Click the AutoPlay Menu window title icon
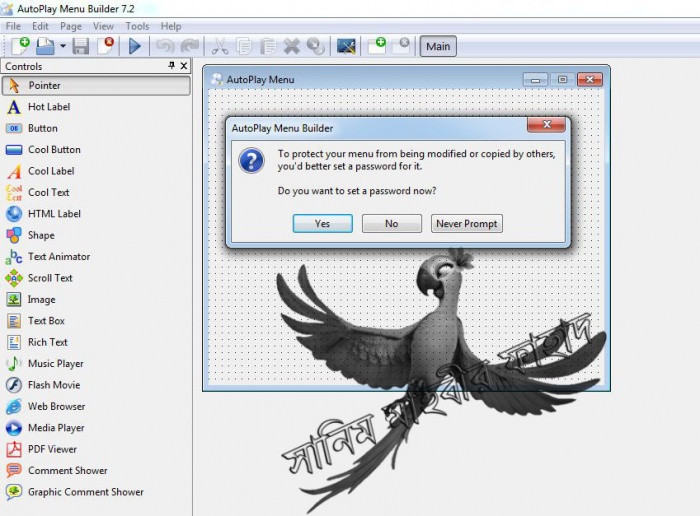The height and width of the screenshot is (516, 700). click(x=217, y=79)
